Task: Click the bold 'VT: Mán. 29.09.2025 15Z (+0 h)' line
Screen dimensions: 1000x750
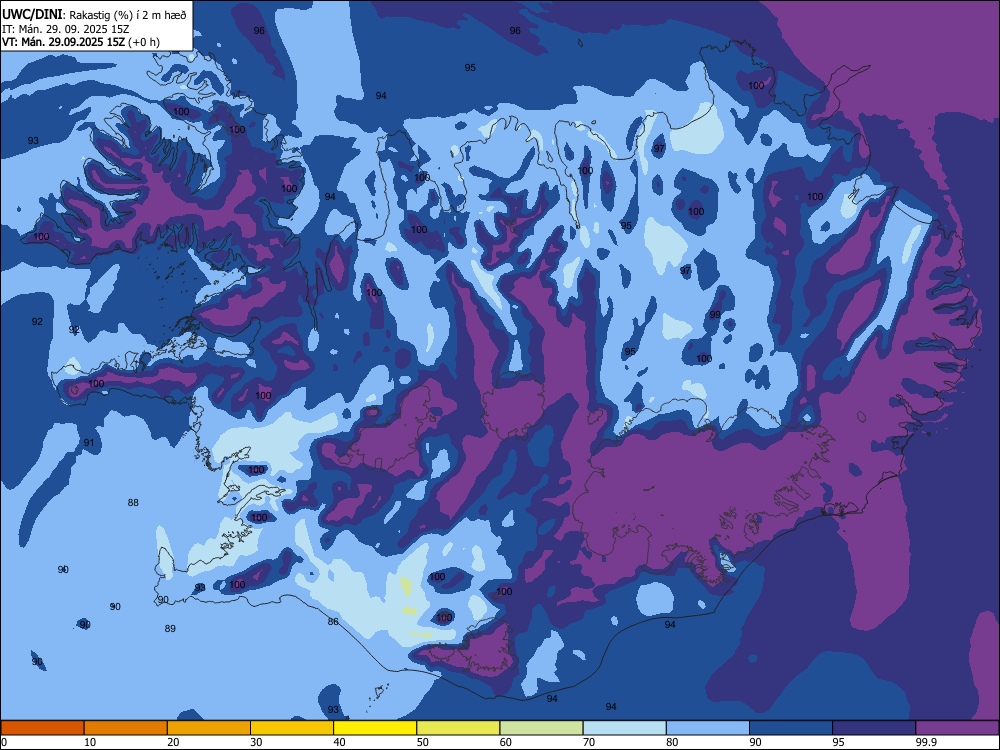Action: coord(81,42)
